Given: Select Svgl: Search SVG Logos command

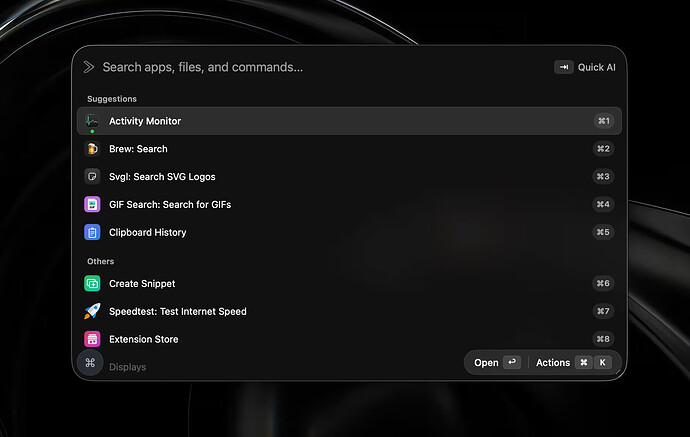Looking at the screenshot, I should pos(349,176).
